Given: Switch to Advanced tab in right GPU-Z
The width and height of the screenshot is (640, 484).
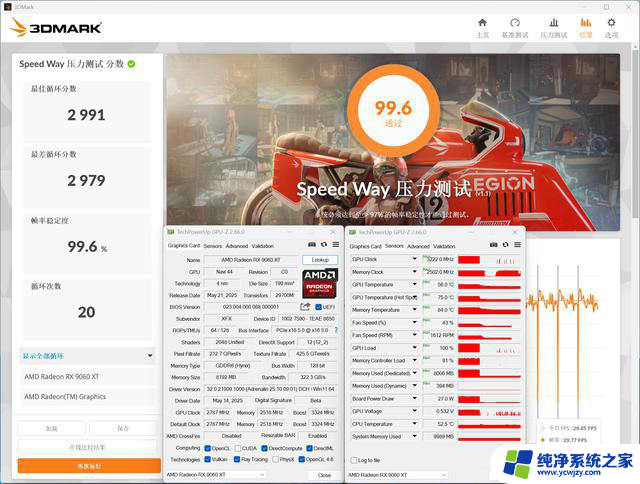Looking at the screenshot, I should tap(418, 246).
